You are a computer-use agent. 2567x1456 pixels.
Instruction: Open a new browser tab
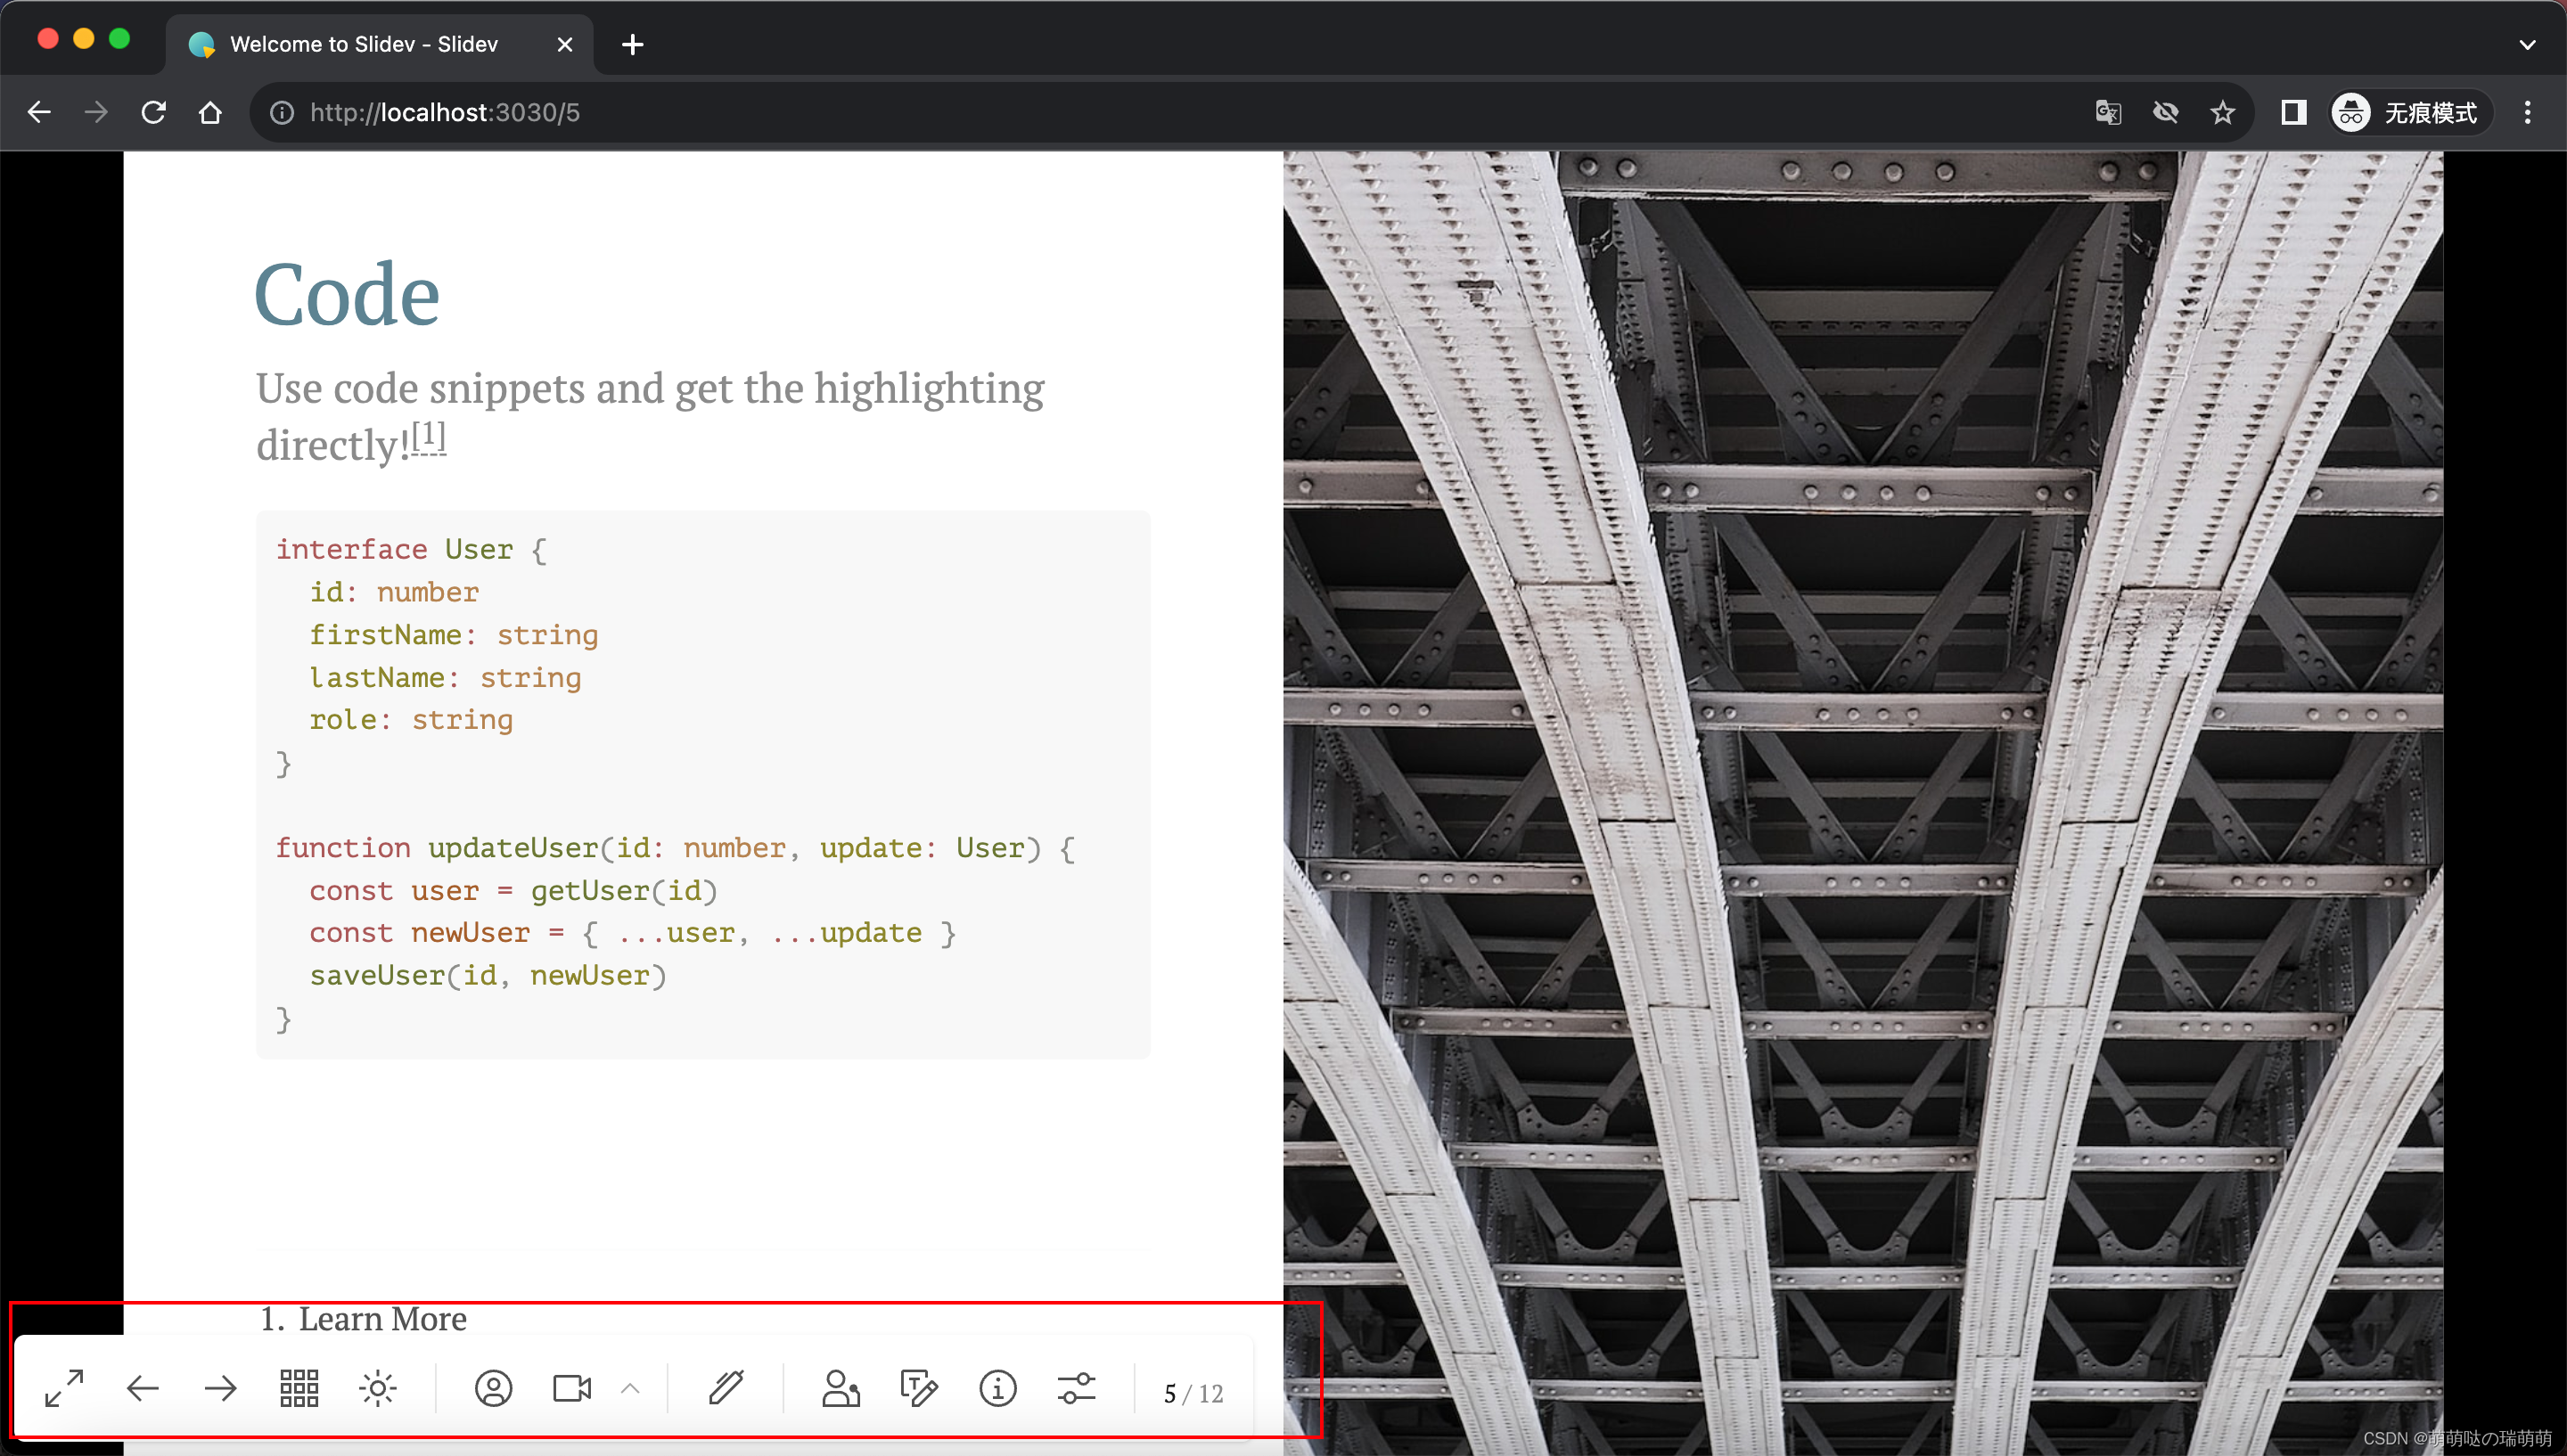click(632, 44)
